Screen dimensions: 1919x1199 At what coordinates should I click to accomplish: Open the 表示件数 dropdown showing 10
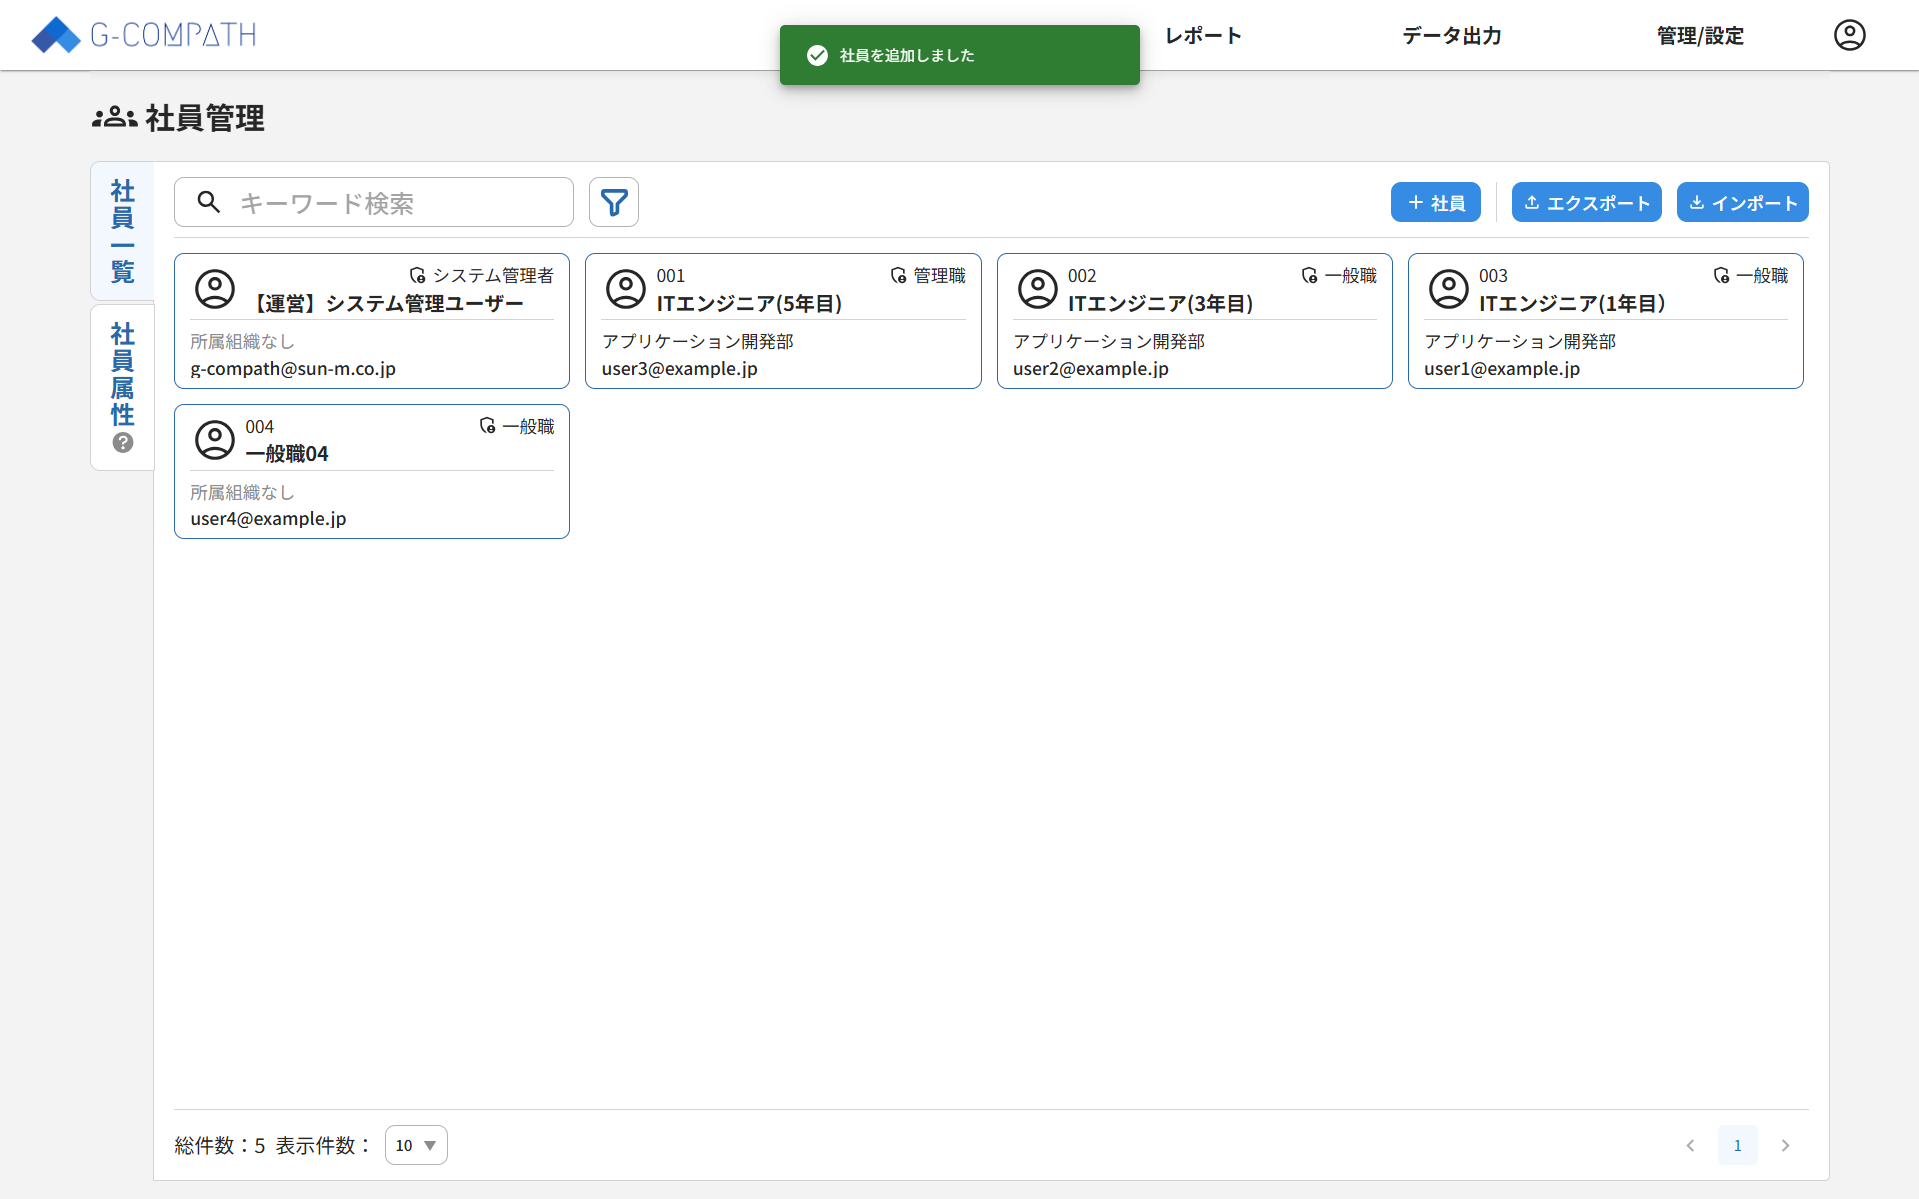tap(416, 1145)
